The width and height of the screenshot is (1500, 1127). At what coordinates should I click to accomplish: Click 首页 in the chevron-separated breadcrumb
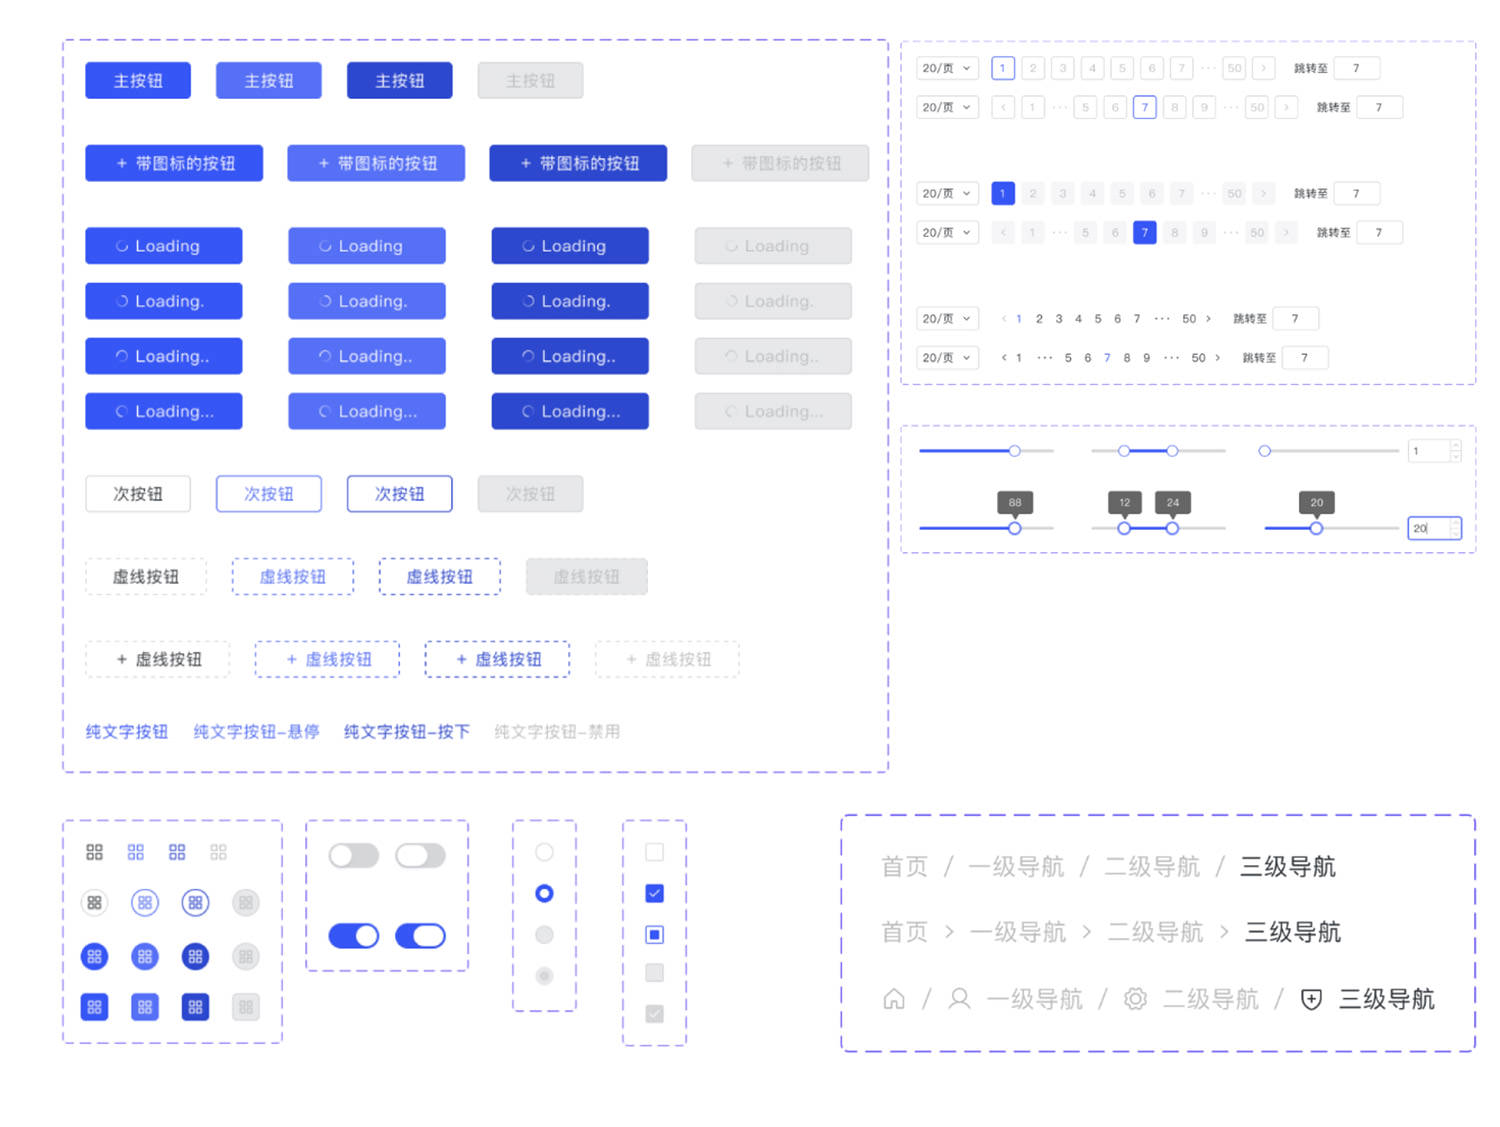905,932
